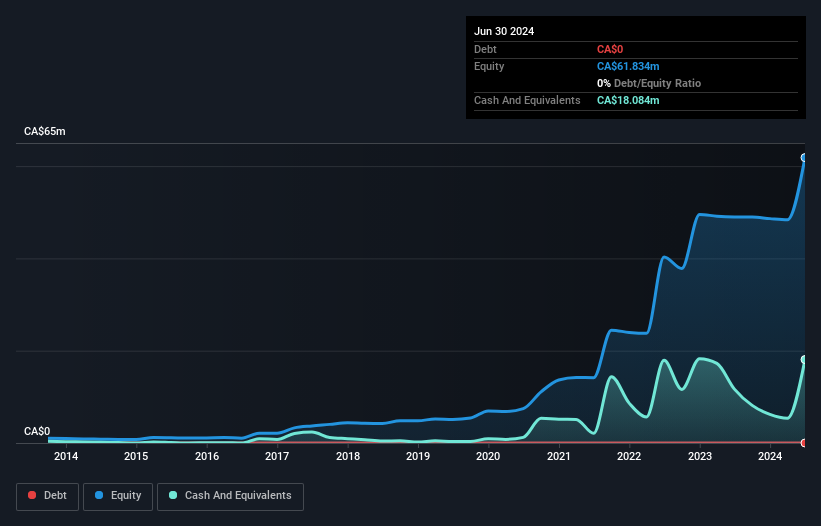Click the CA$0 y-axis label
The width and height of the screenshot is (821, 526).
click(37, 431)
